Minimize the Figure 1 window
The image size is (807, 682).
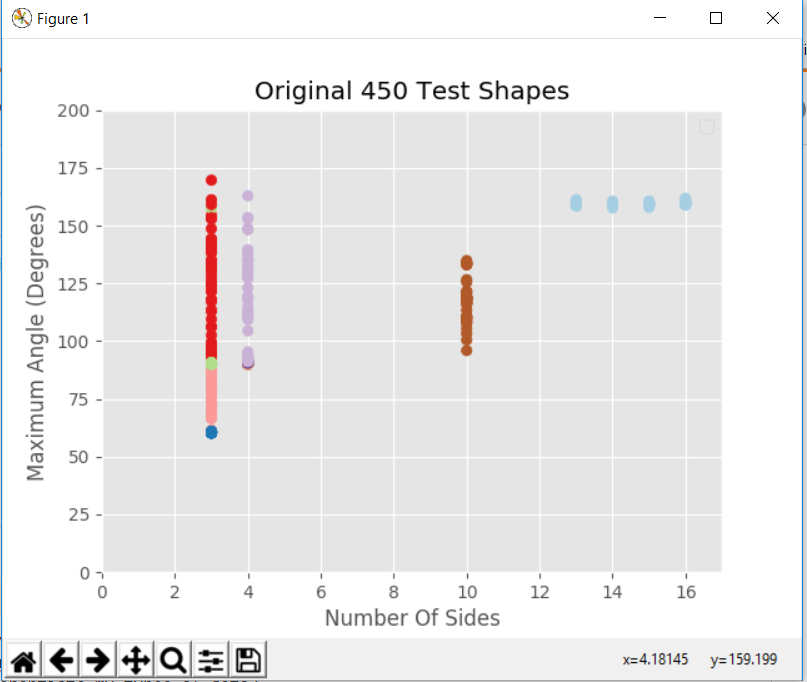pos(660,18)
